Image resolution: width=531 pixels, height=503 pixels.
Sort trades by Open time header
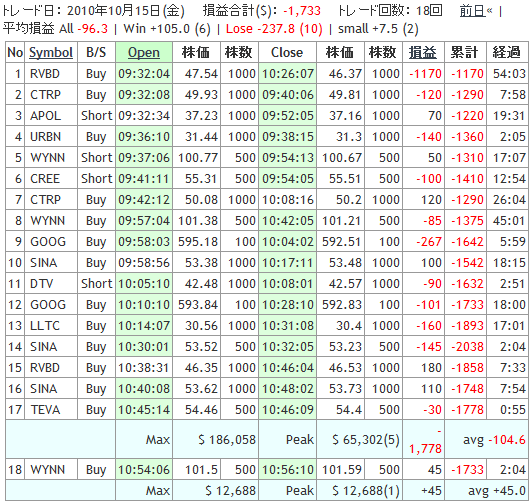coord(144,53)
